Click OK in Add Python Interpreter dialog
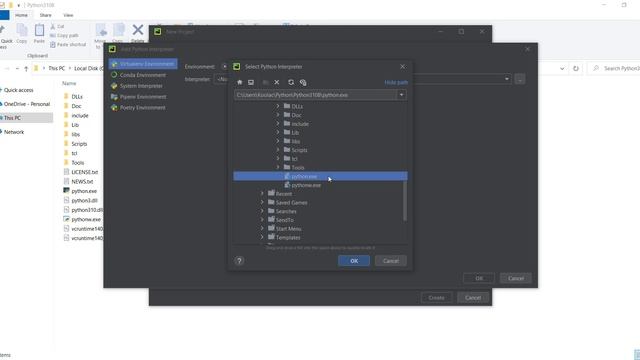The width and height of the screenshot is (640, 360). 479,278
